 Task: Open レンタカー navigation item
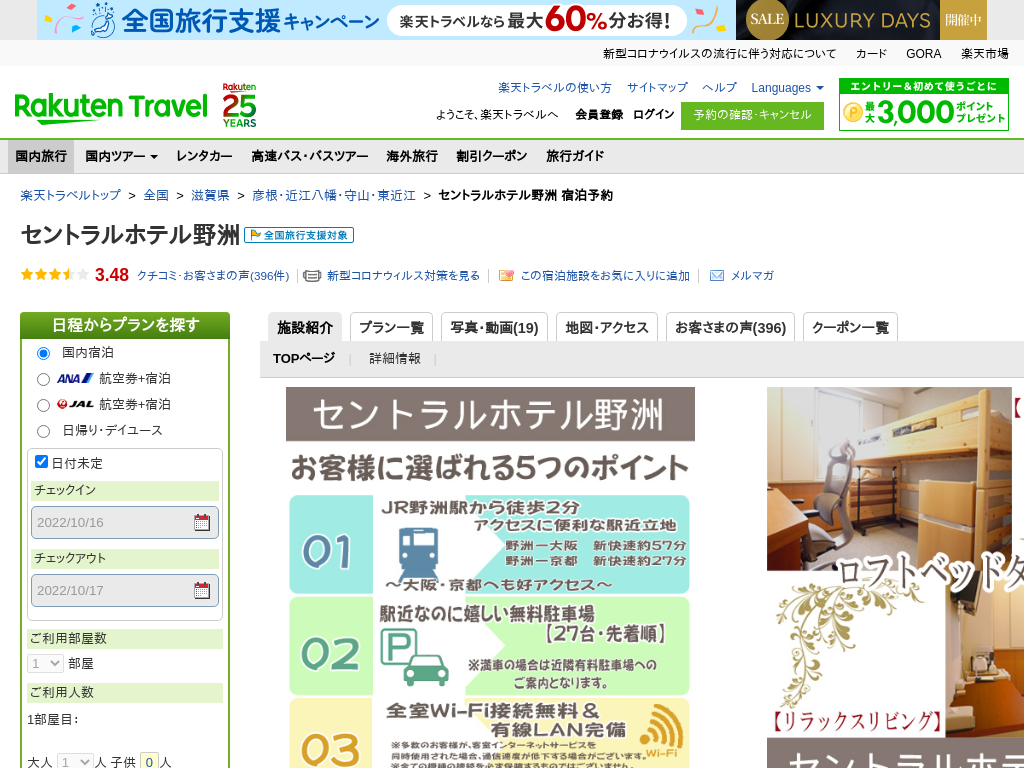coord(204,156)
